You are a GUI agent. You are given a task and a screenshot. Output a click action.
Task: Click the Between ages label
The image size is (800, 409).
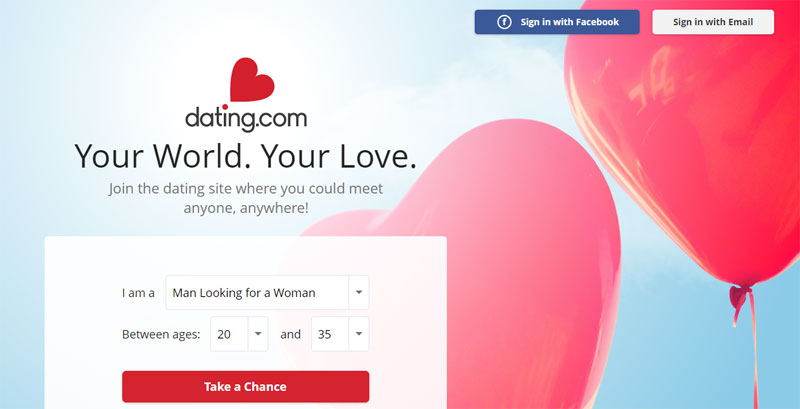pos(161,335)
